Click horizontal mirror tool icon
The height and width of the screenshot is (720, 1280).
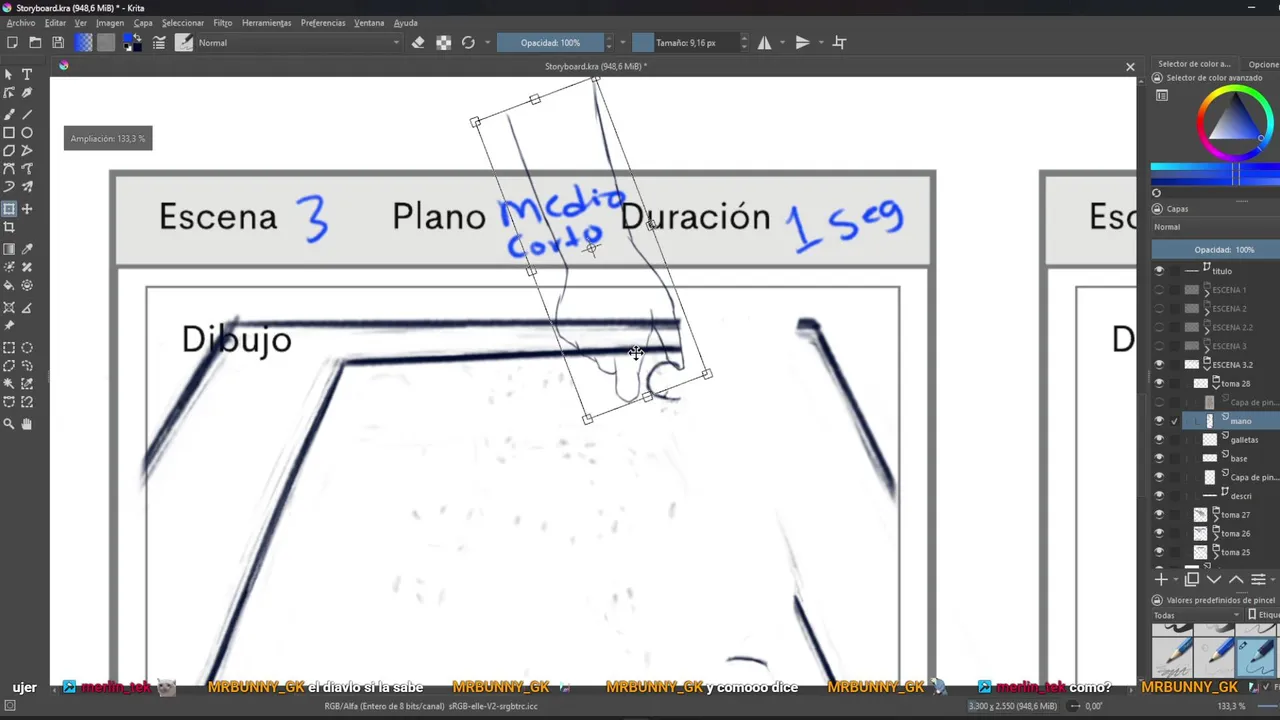pyautogui.click(x=764, y=43)
